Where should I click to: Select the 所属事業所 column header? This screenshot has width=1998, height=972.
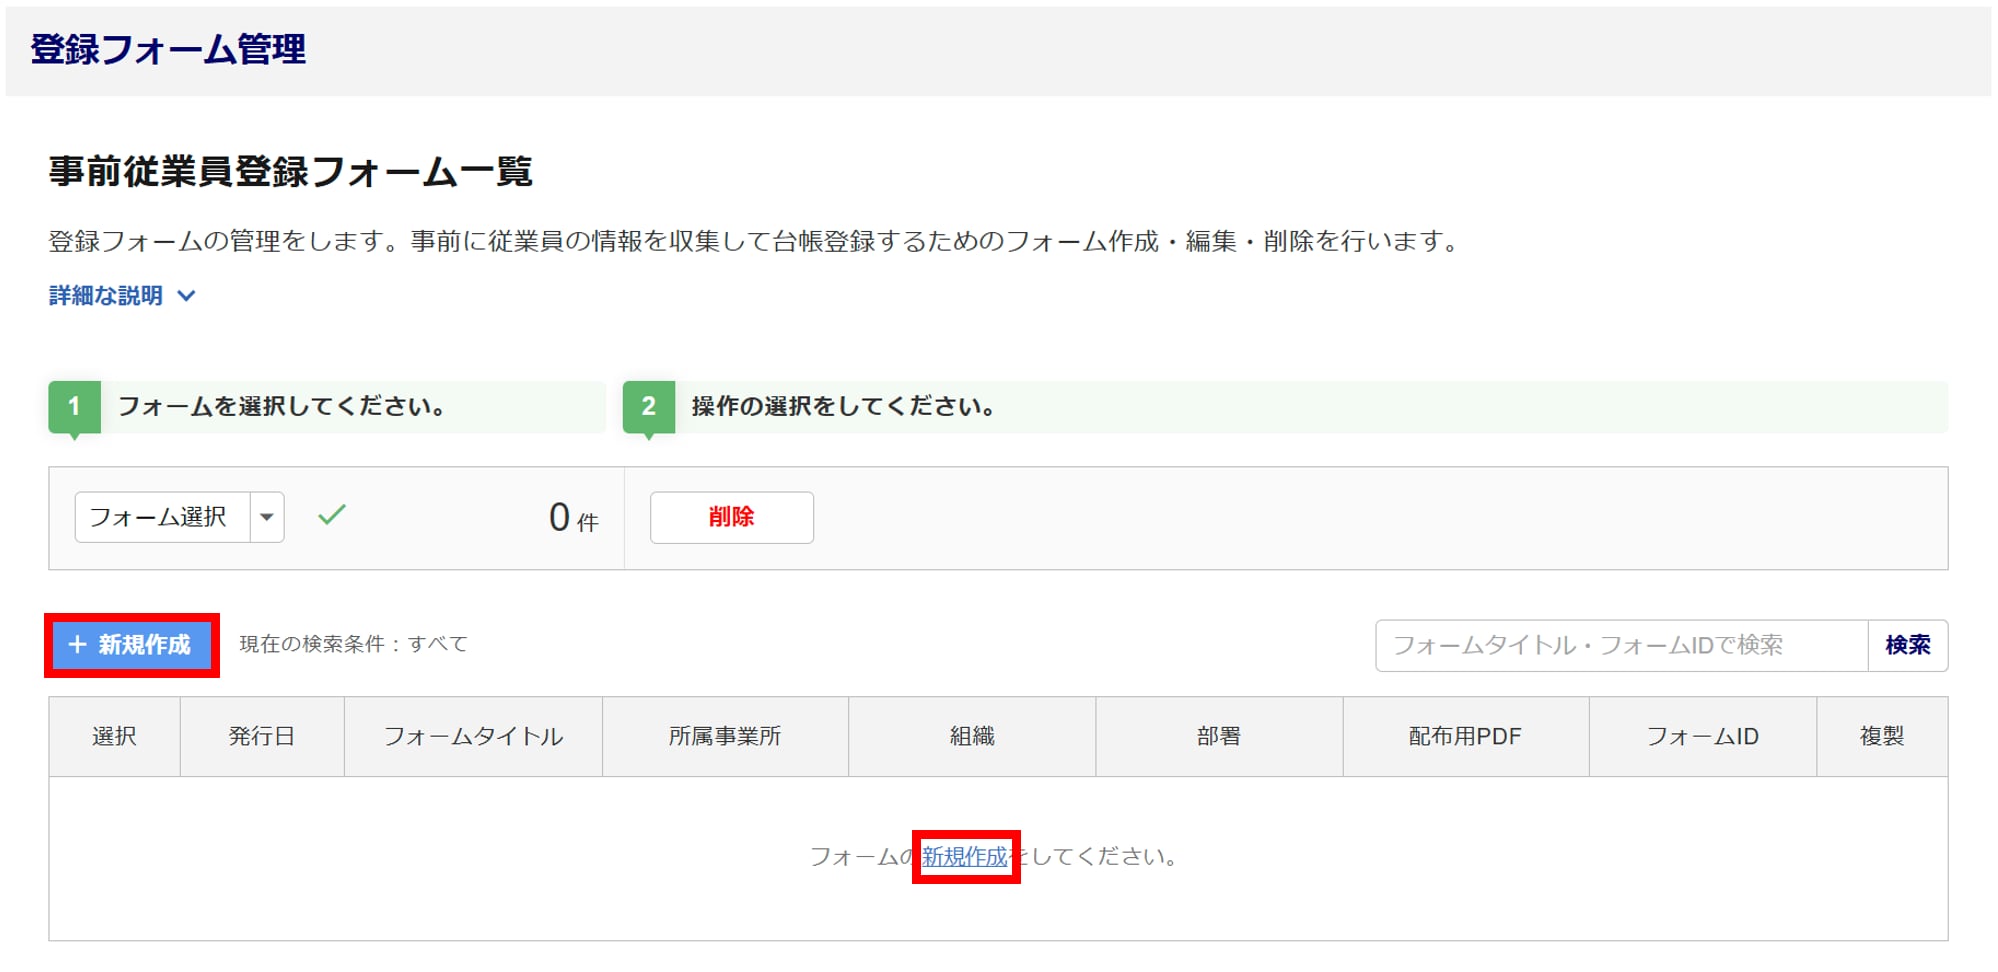coord(725,737)
